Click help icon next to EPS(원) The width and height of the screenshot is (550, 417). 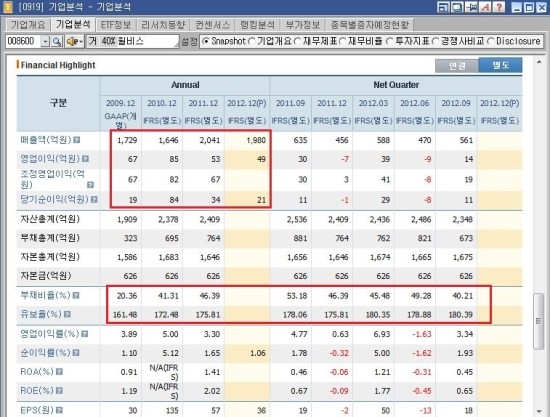click(x=59, y=410)
